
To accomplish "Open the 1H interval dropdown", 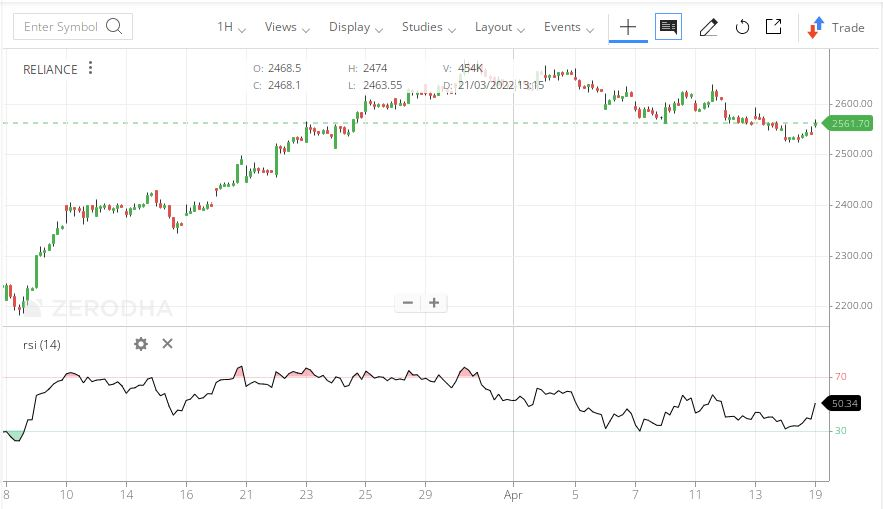I will [231, 27].
